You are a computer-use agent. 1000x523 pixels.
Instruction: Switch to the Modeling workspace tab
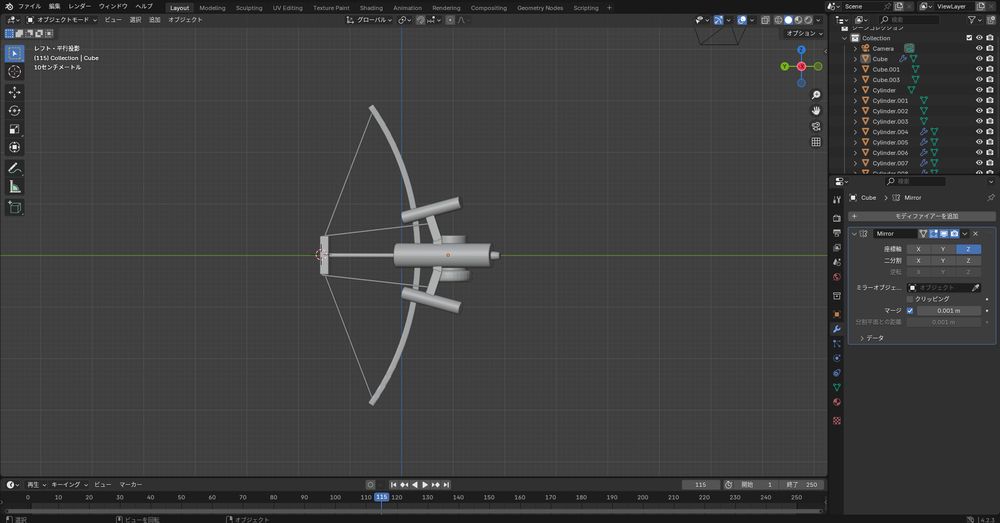(212, 8)
